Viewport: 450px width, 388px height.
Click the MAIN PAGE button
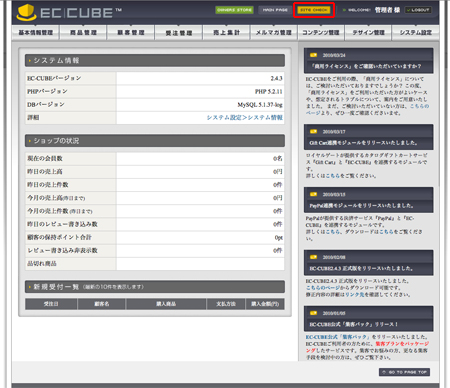click(275, 10)
